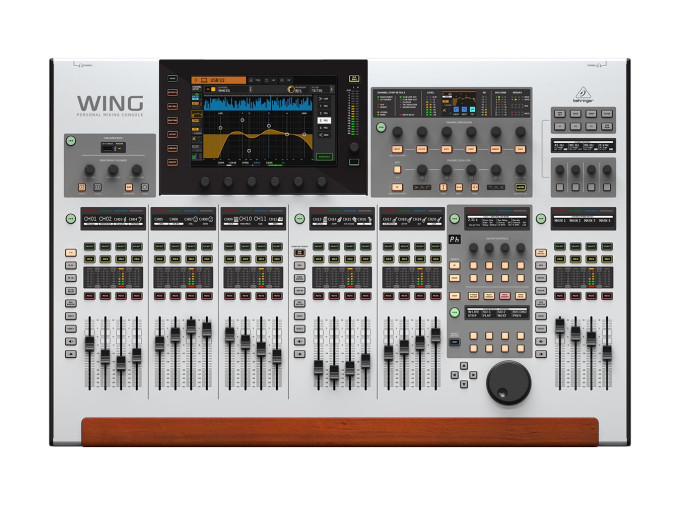680x505 pixels.
Task: Open the orange folder icon on touchscreen header
Action: [x=197, y=79]
